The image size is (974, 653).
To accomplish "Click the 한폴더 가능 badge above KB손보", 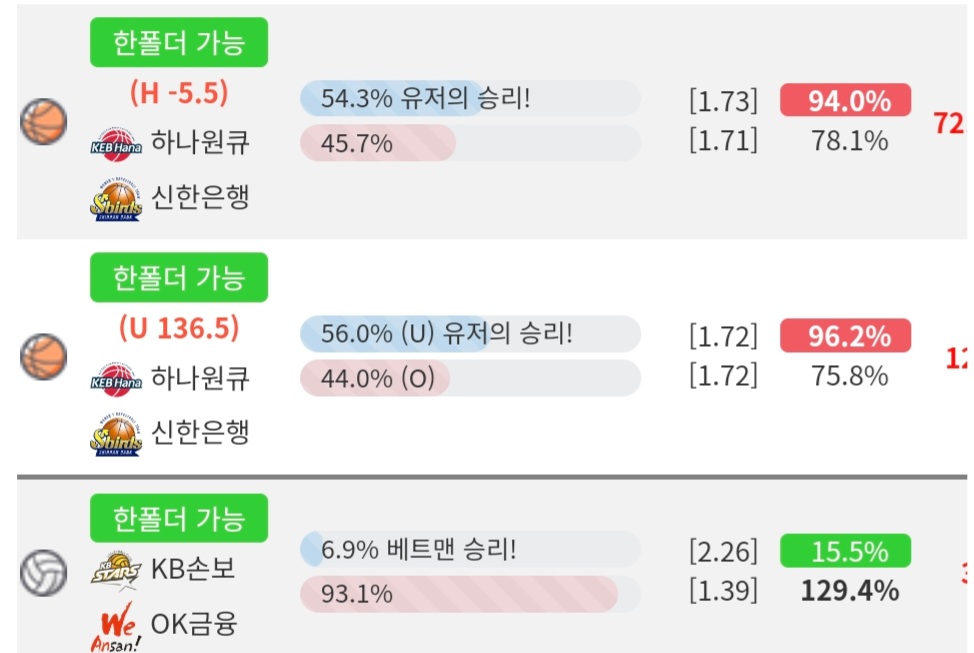I will 179,518.
